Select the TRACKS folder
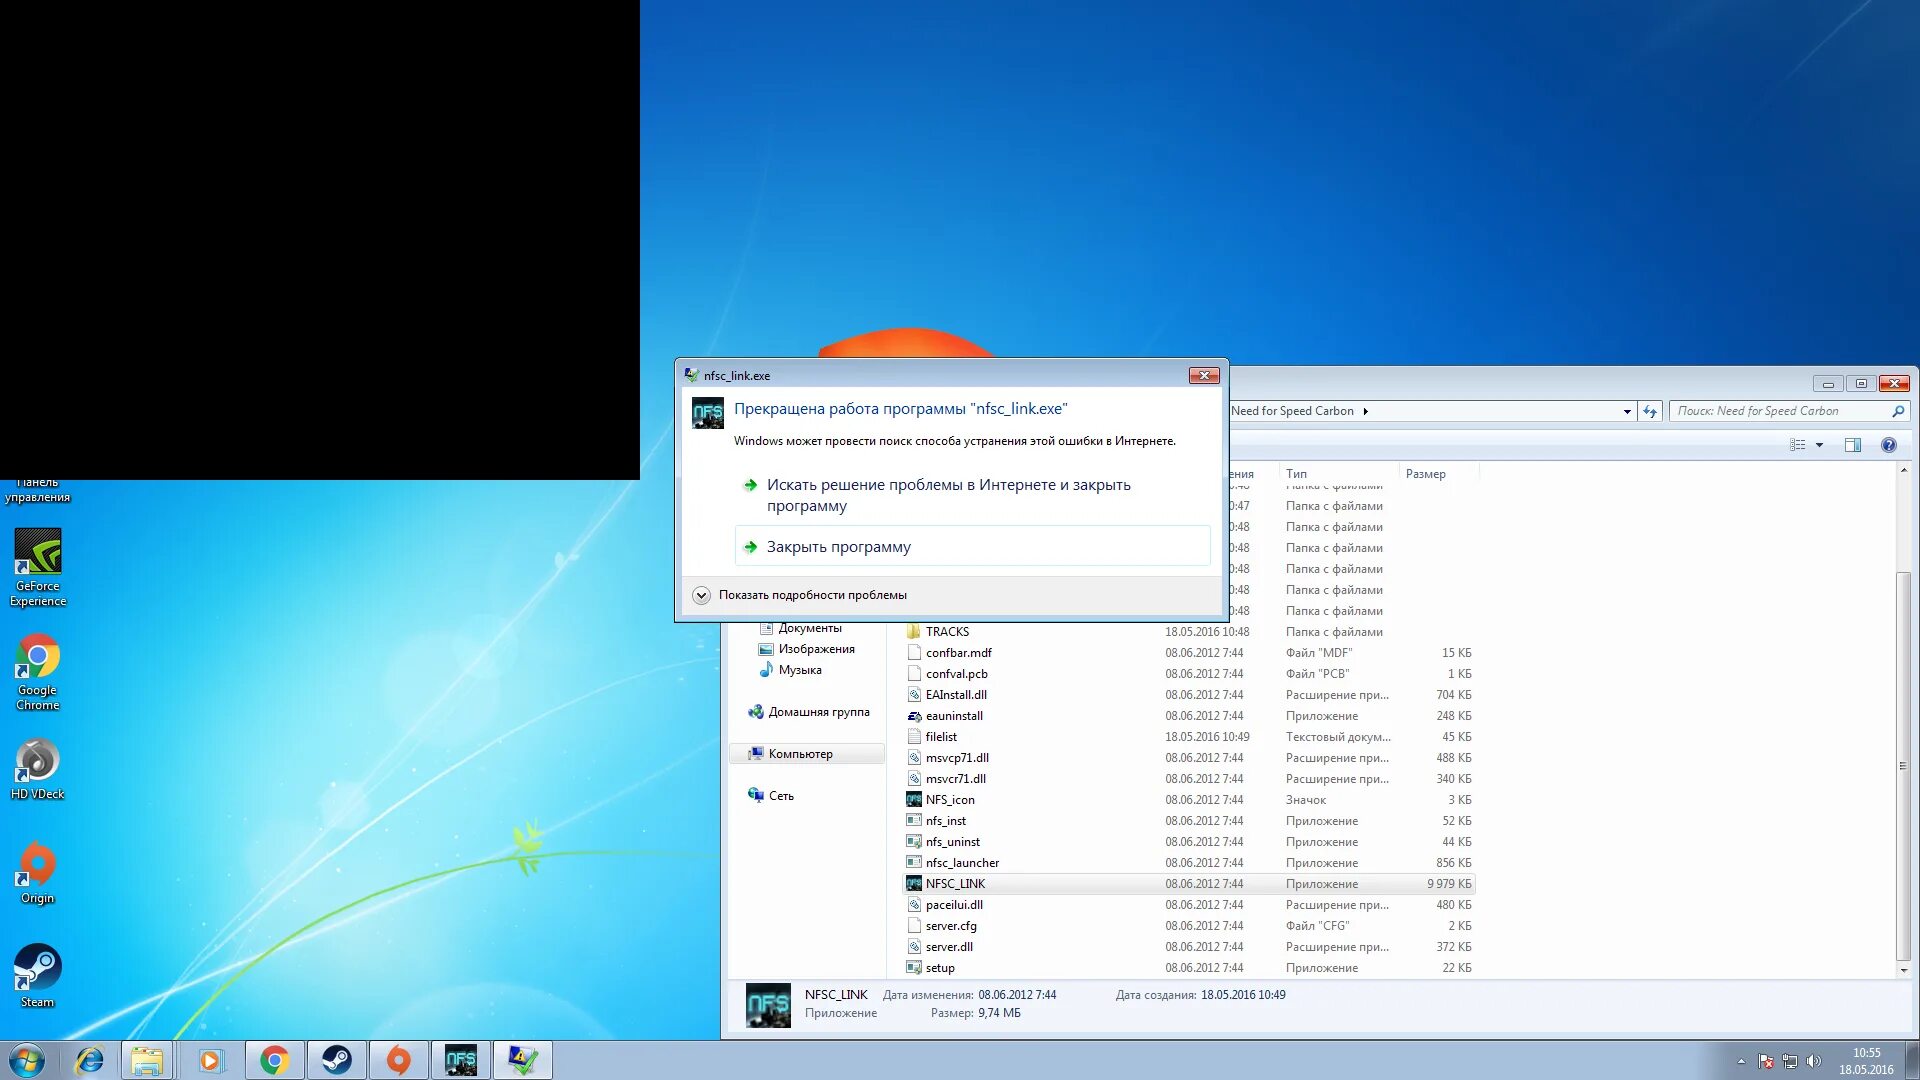Viewport: 1920px width, 1080px height. click(1188, 632)
